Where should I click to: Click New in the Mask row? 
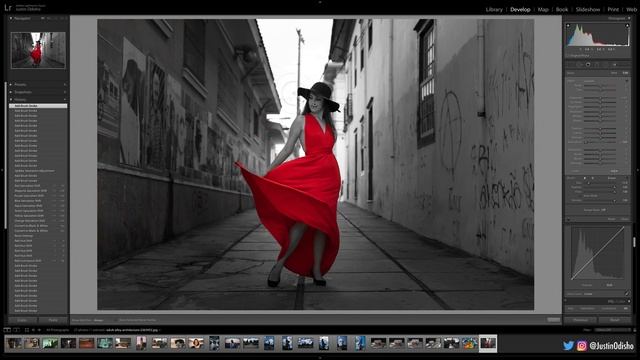point(614,73)
